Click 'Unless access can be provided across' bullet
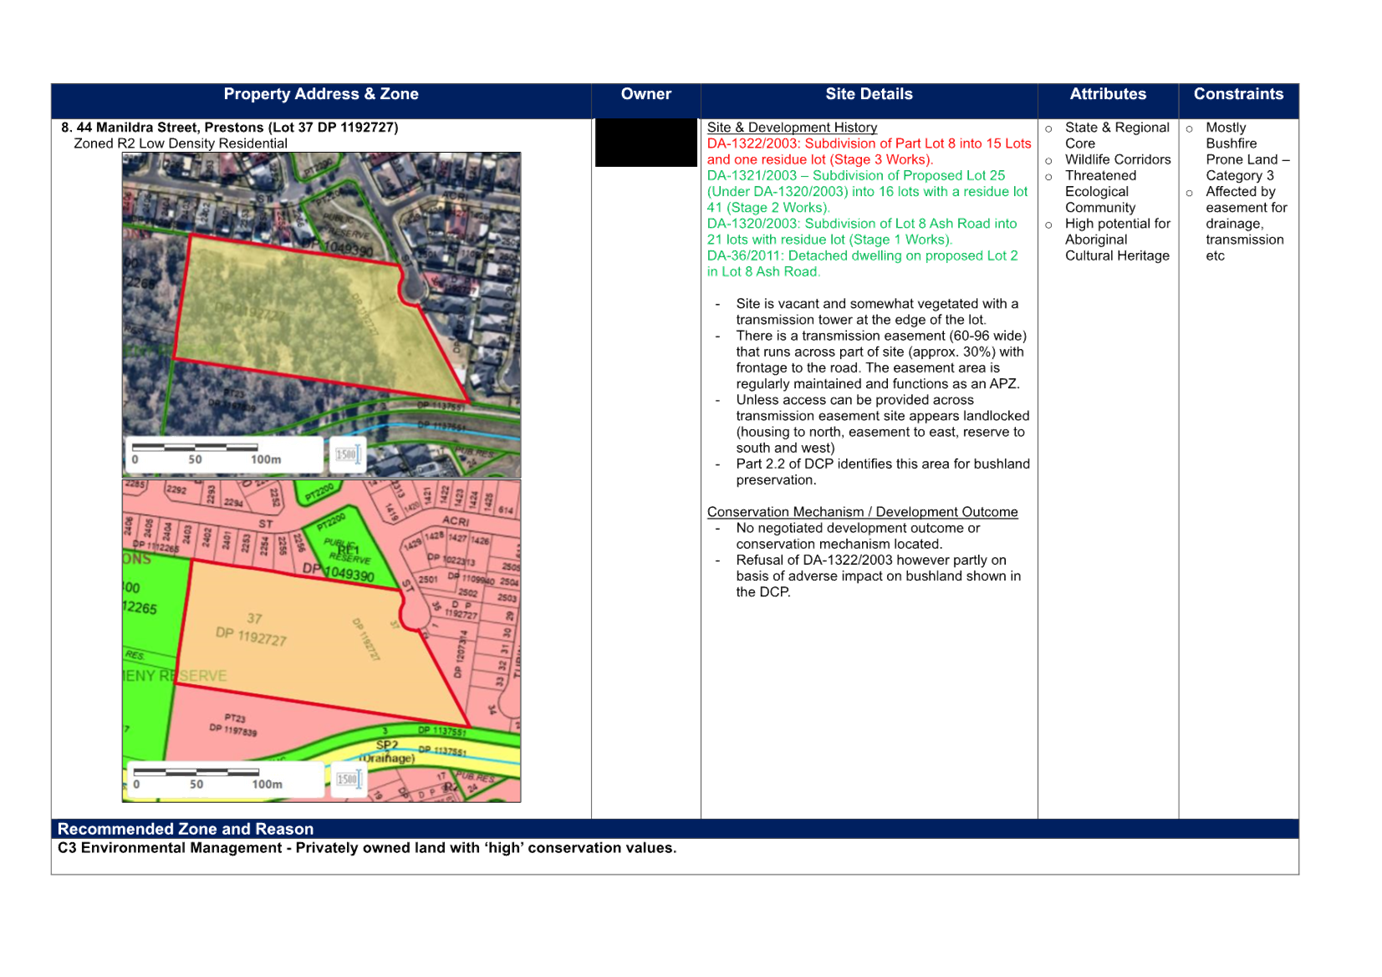The height and width of the screenshot is (977, 1382). coord(883,424)
